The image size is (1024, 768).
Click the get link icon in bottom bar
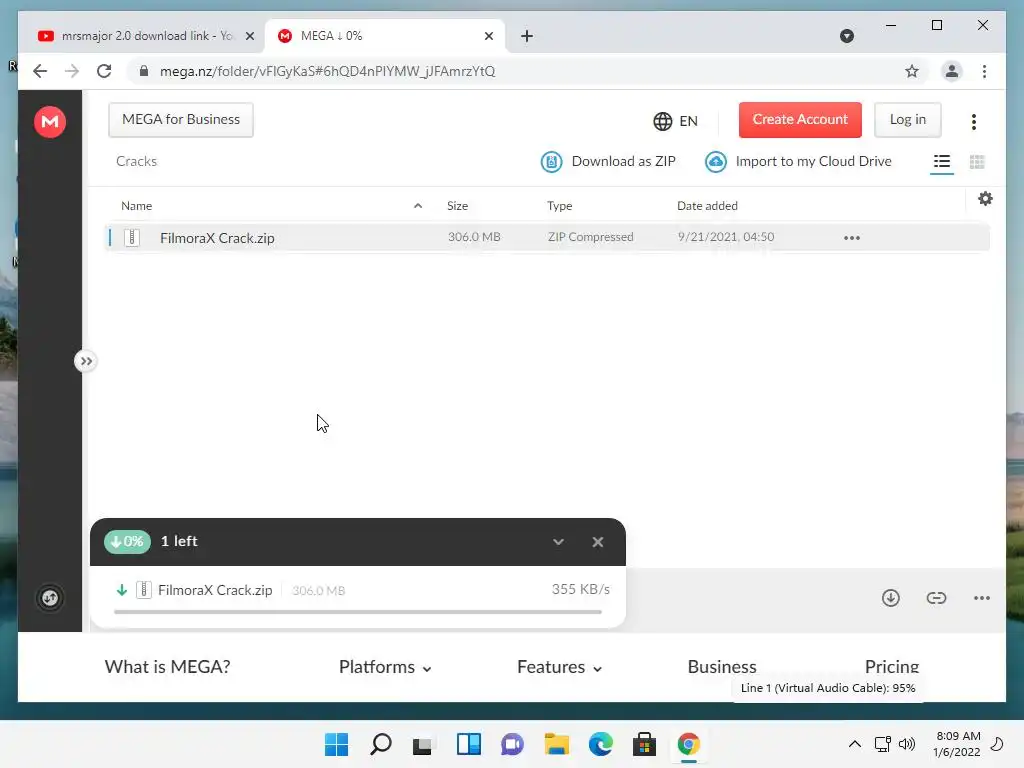936,598
